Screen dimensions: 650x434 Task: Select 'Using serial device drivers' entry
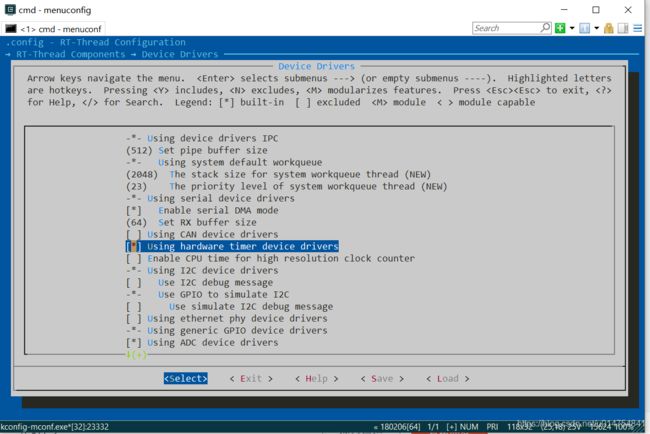click(x=210, y=198)
